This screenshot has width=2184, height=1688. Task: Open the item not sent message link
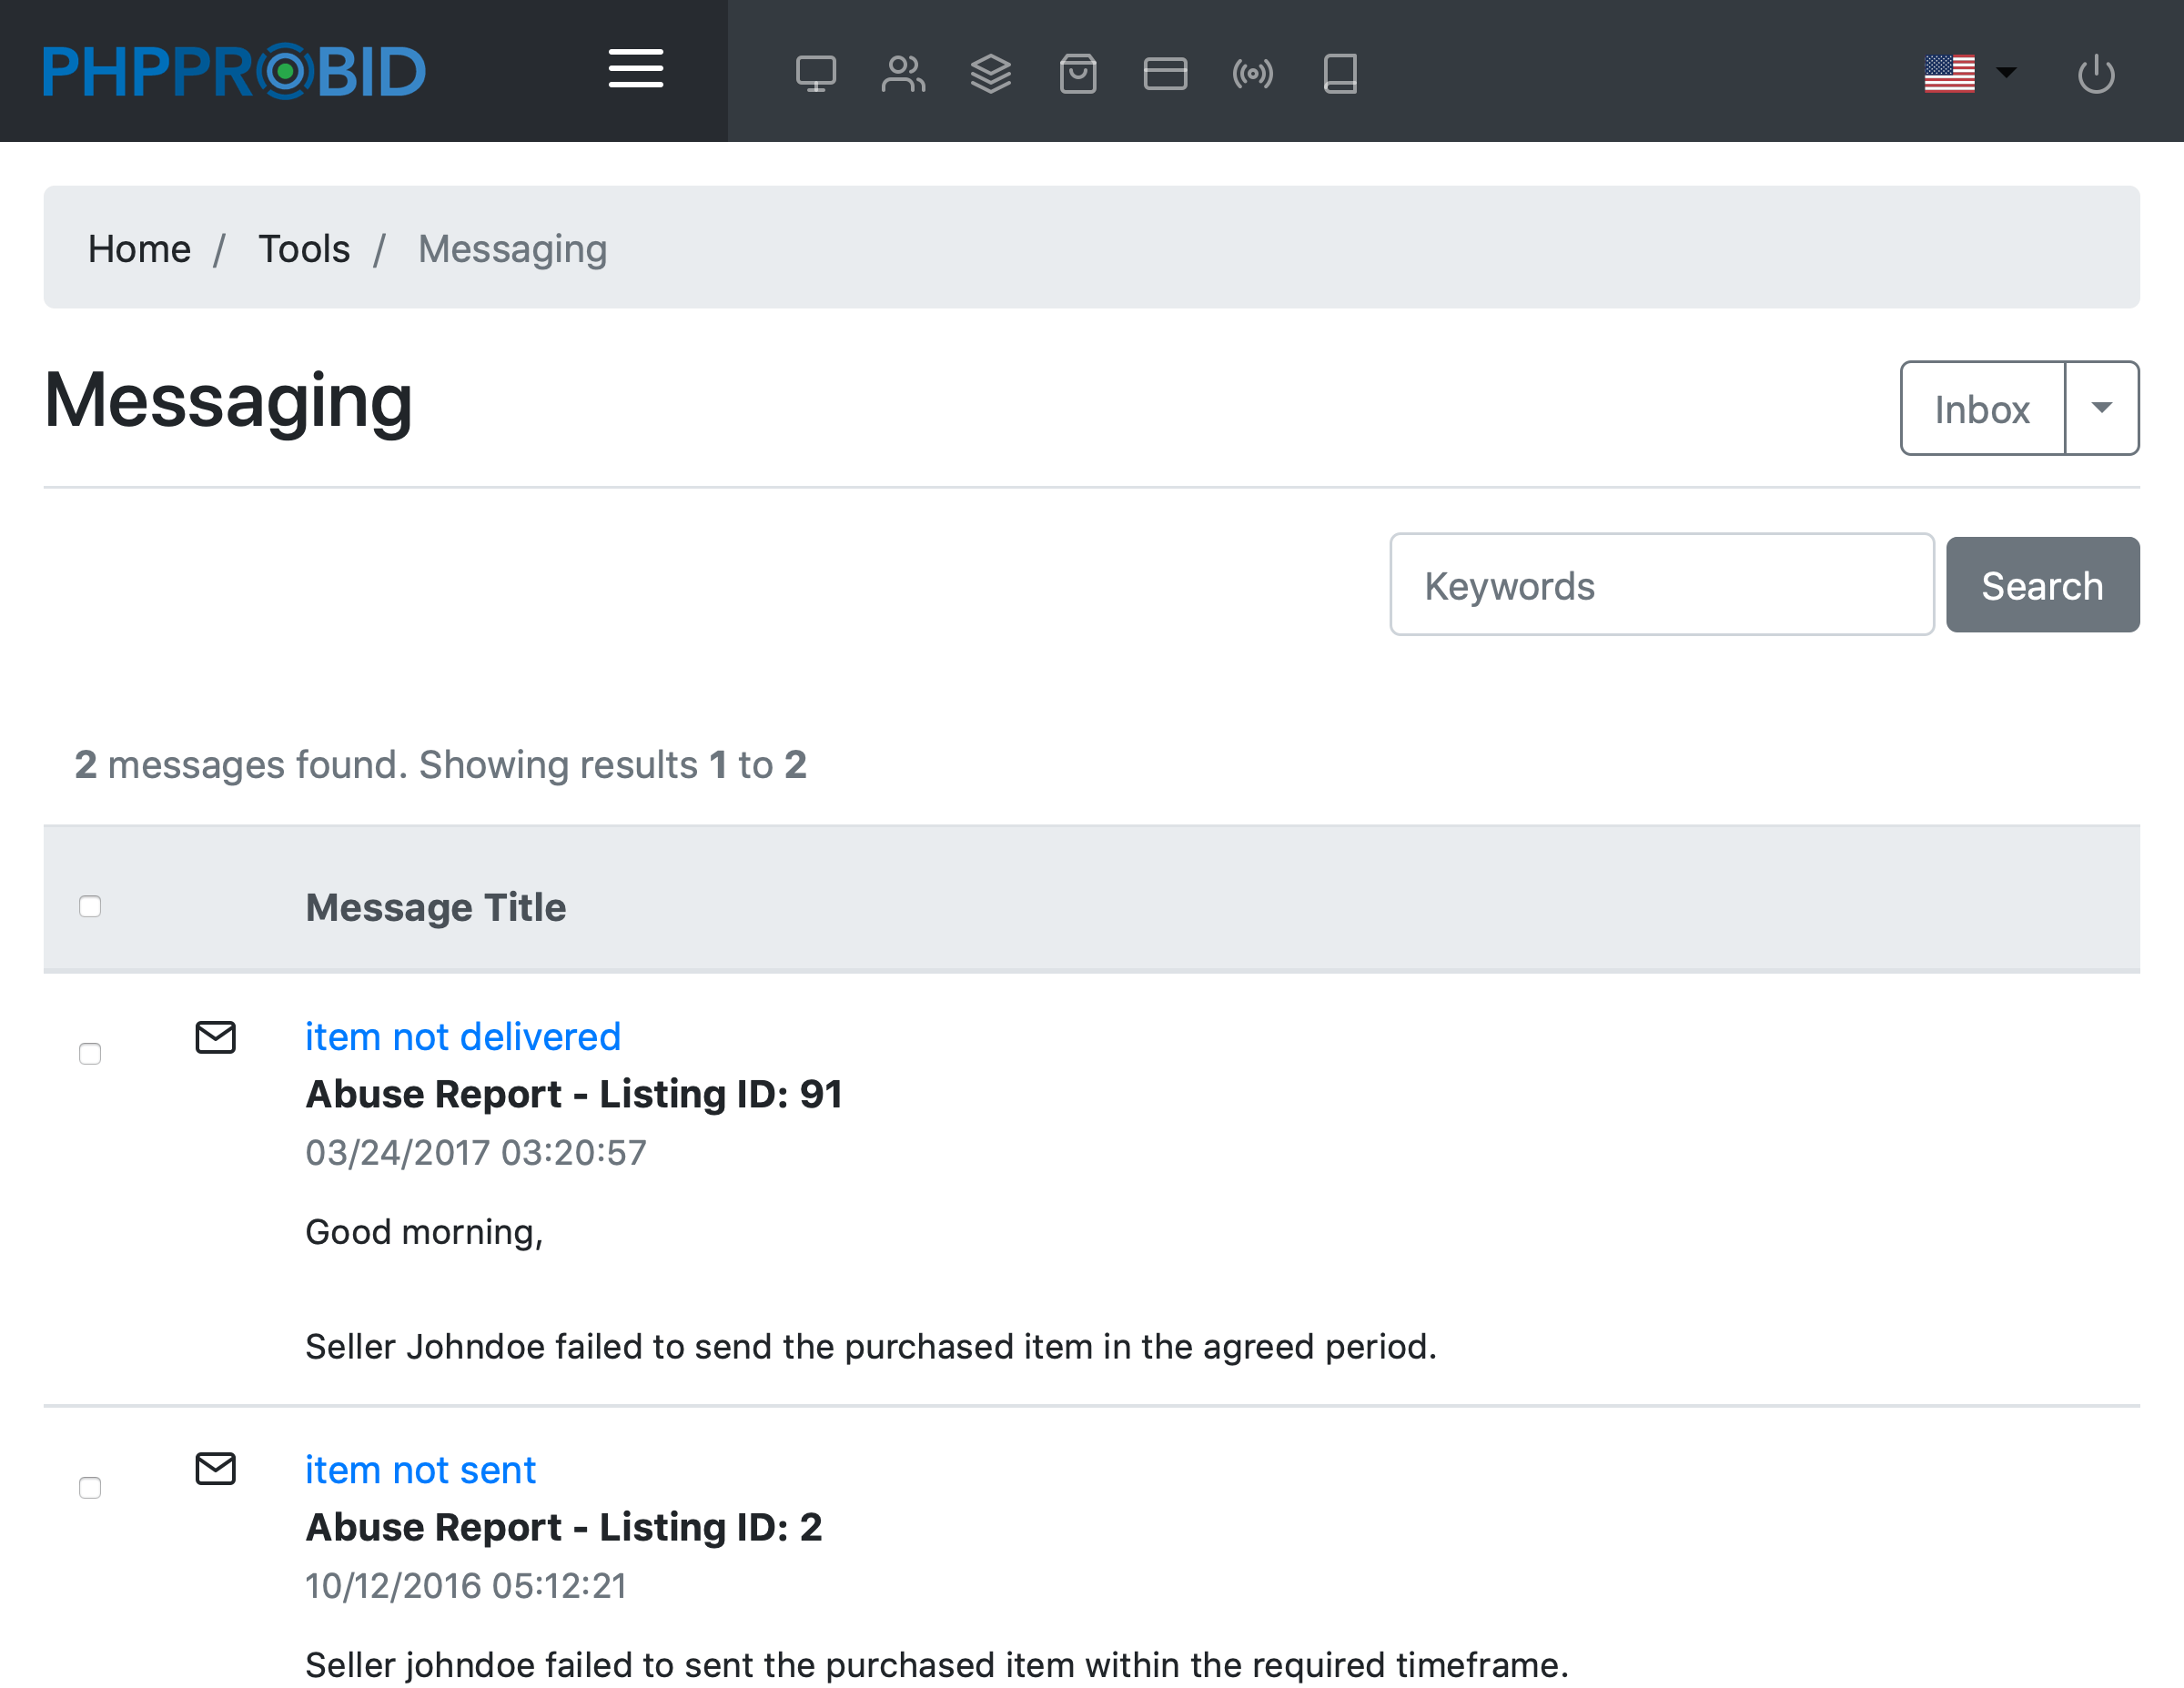pyautogui.click(x=420, y=1469)
